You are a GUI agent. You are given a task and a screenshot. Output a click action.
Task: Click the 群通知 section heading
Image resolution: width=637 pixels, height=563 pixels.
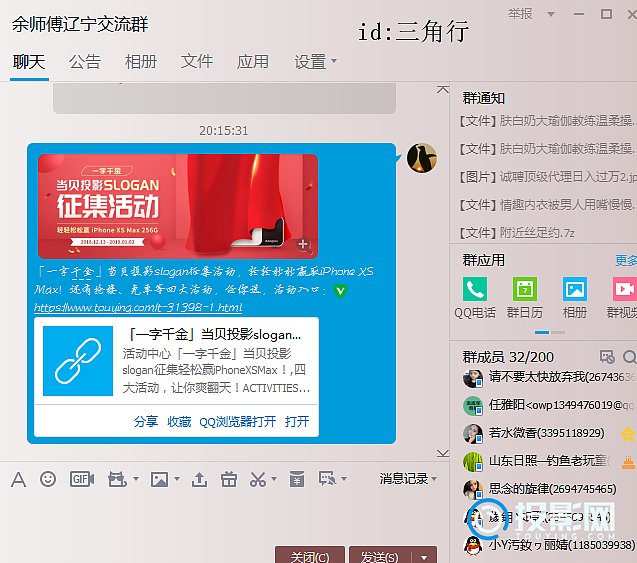[483, 98]
